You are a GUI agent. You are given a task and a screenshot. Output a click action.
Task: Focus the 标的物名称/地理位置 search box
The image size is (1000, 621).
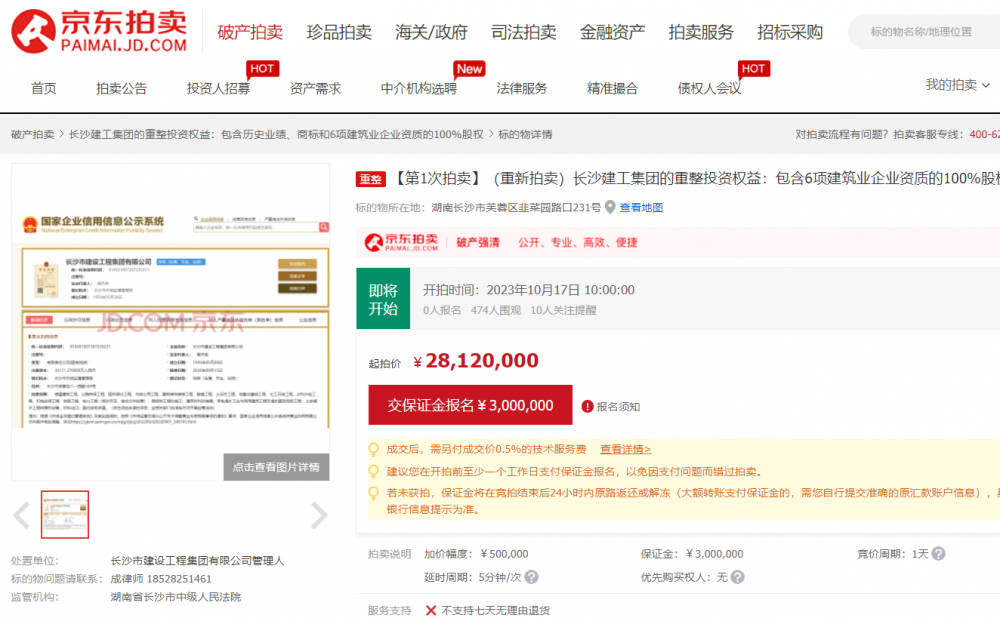923,32
